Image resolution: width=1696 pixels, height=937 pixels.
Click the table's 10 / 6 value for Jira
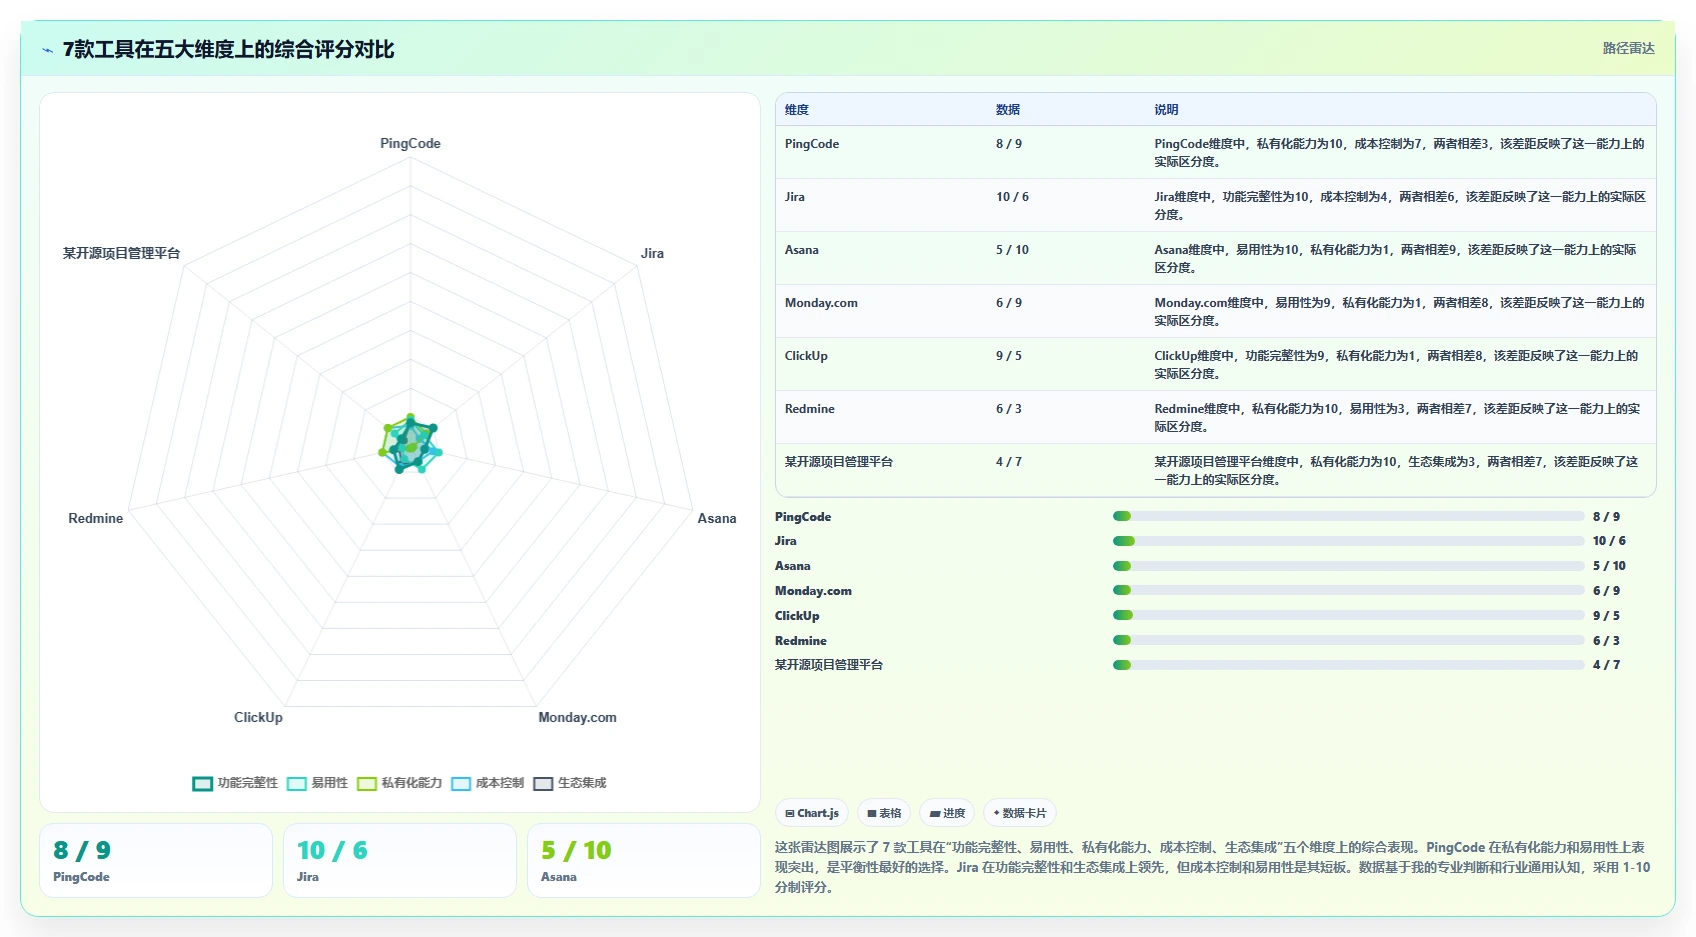click(1012, 197)
